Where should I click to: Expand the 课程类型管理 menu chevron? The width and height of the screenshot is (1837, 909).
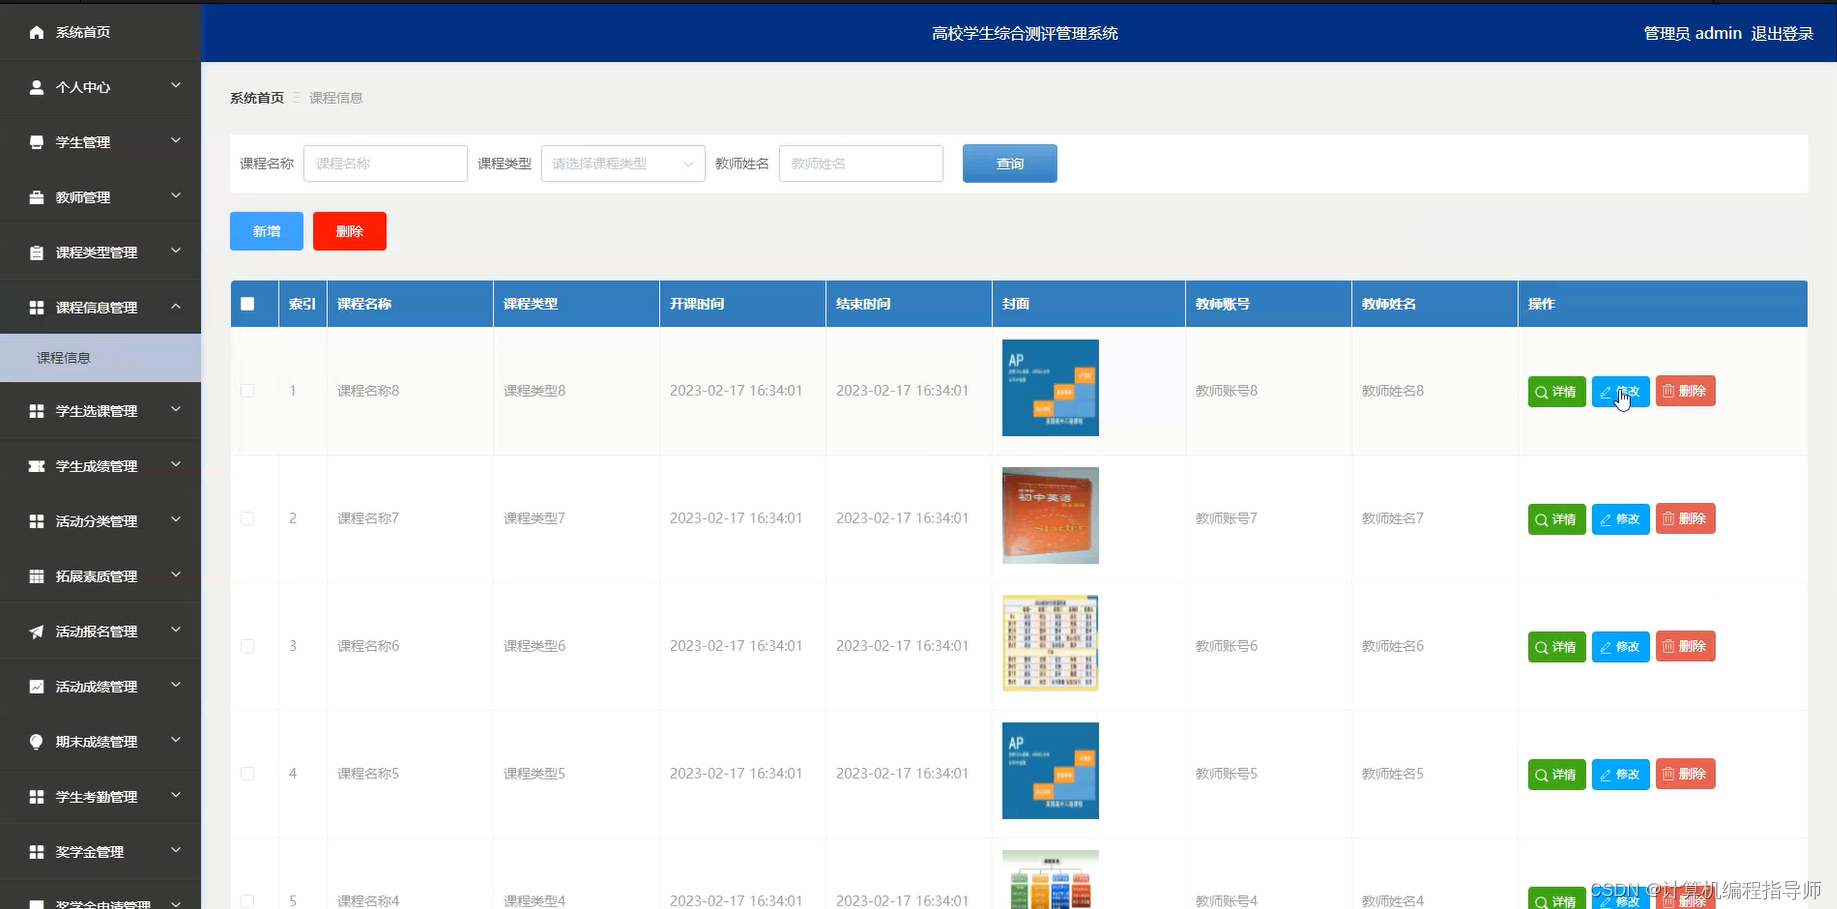tap(176, 251)
